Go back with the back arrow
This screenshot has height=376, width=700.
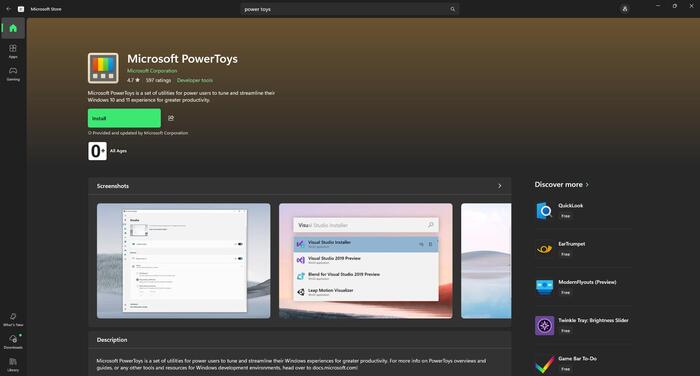pos(8,9)
